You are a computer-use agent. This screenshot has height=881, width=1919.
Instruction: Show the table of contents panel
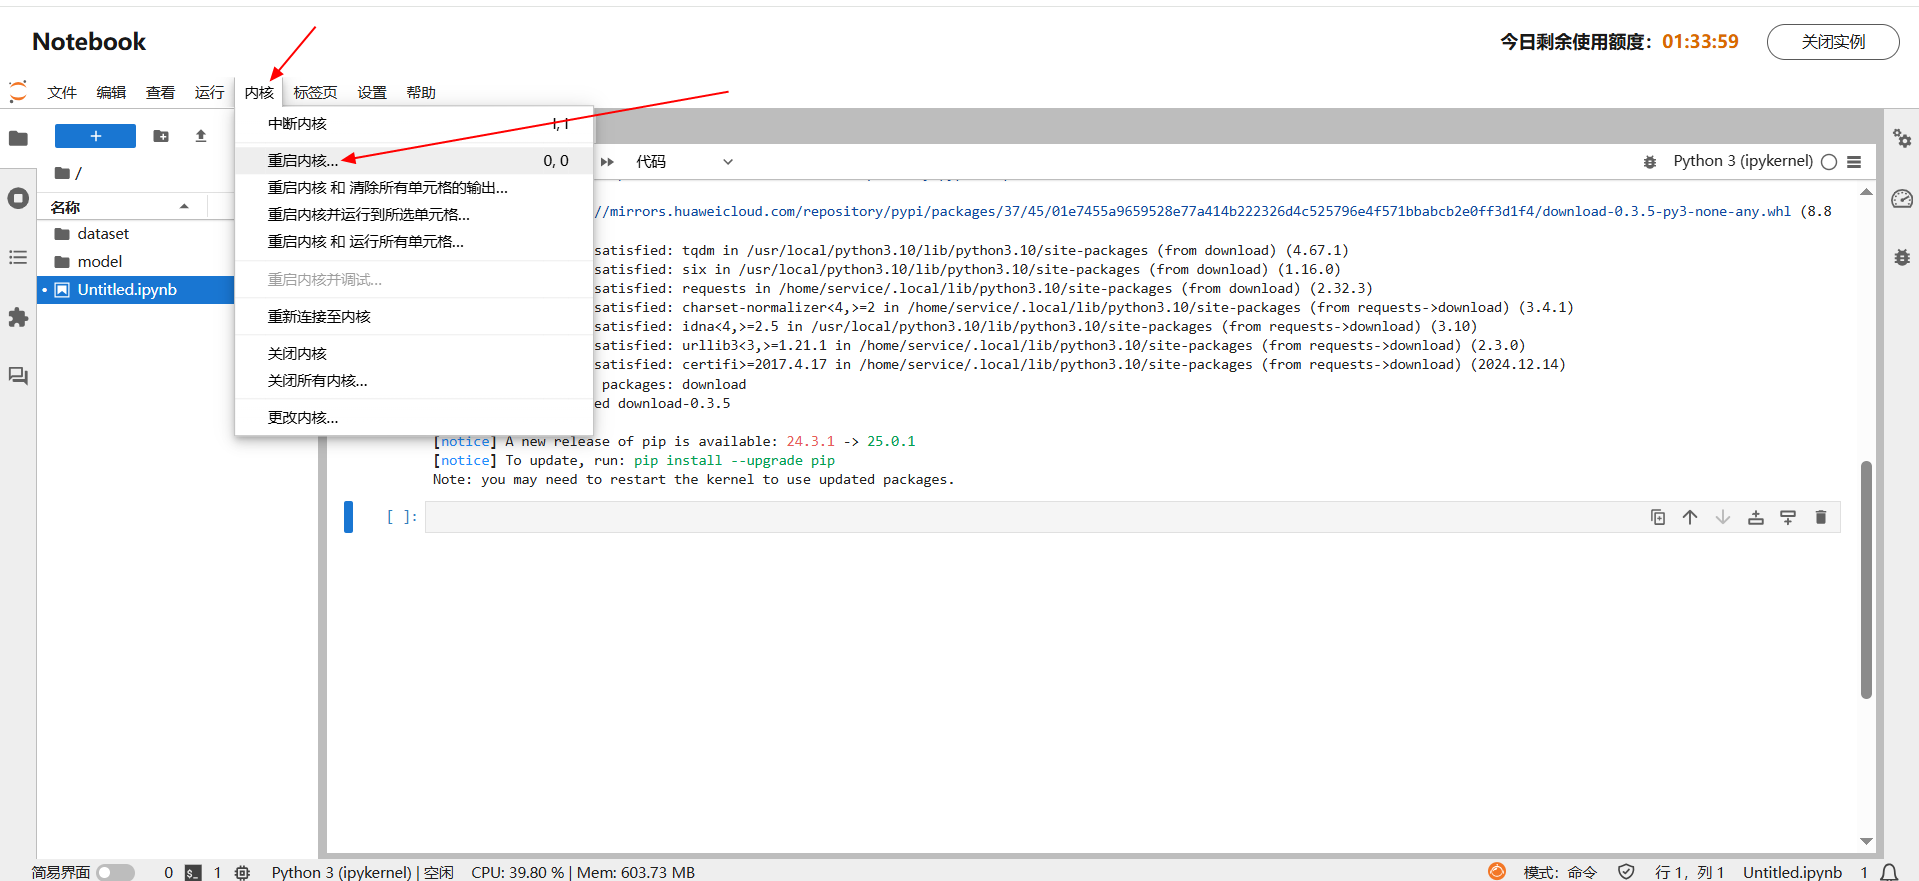[x=18, y=258]
